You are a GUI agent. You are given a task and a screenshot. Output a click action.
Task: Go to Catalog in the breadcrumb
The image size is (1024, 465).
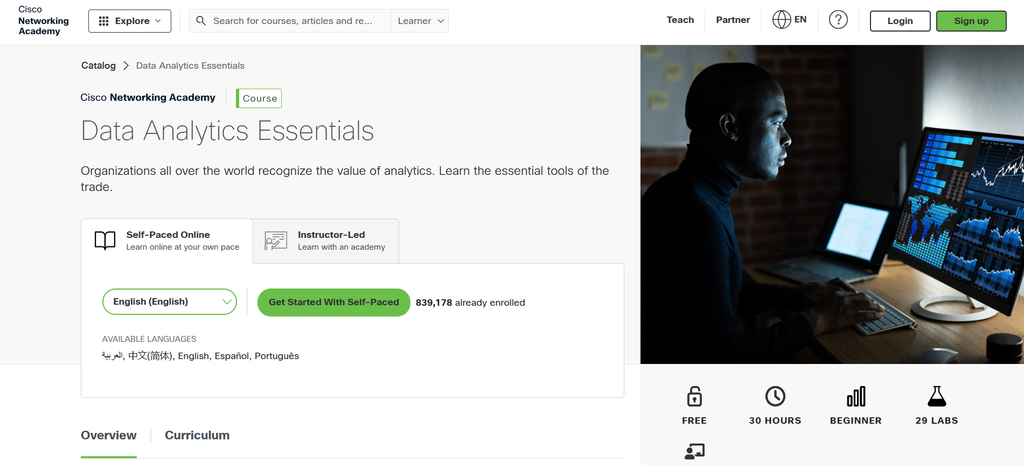(98, 65)
